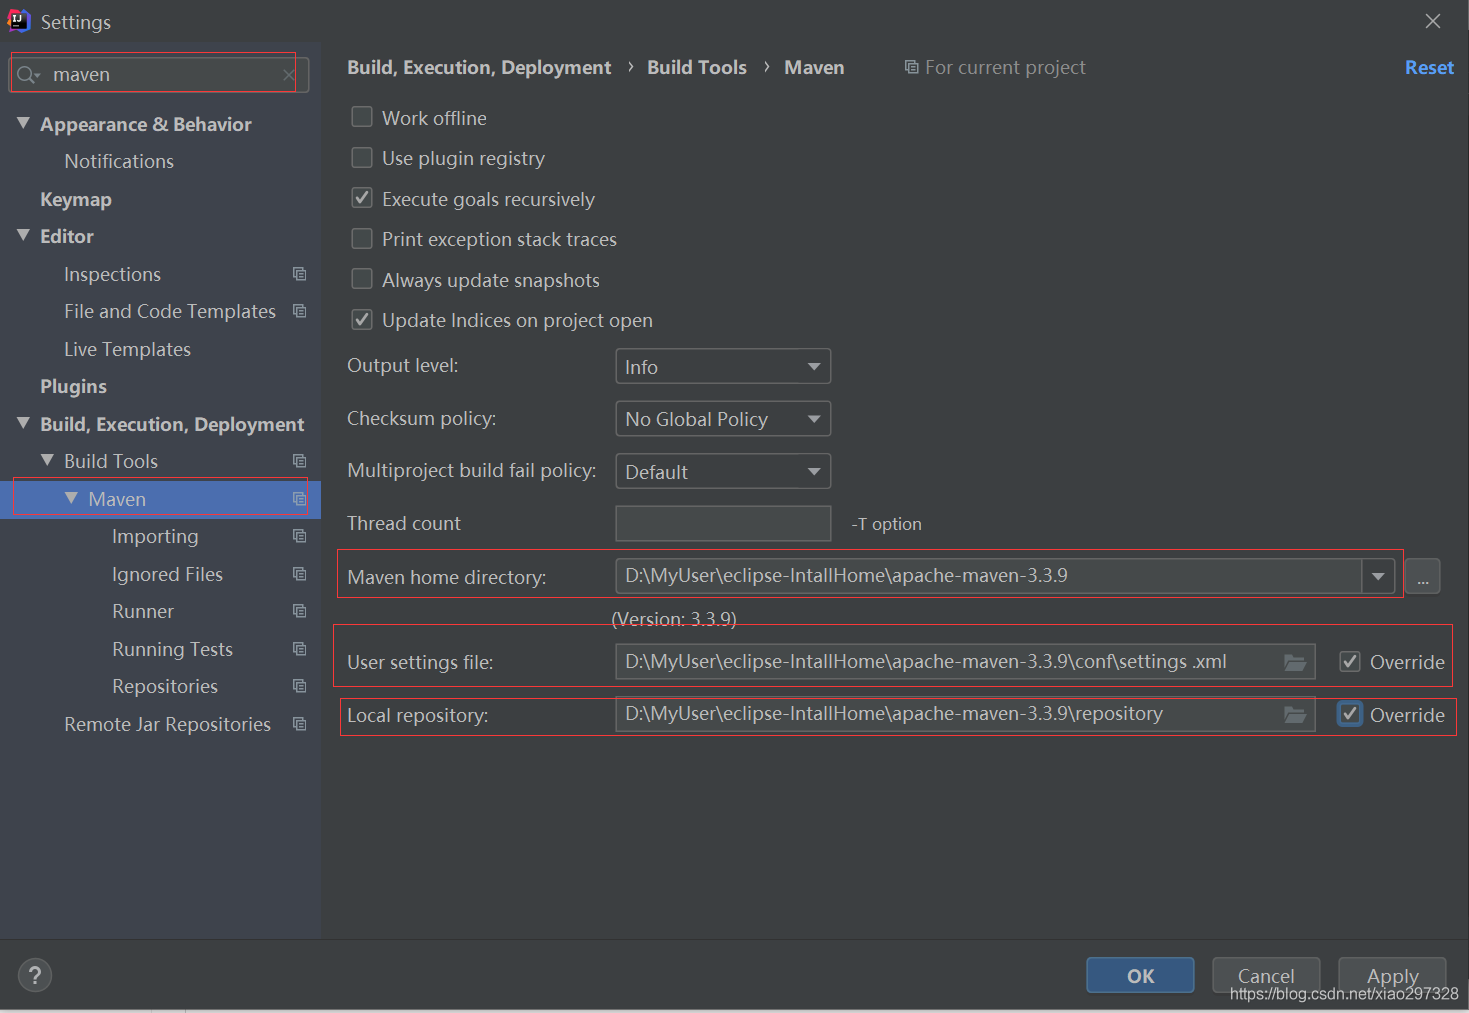
Task: Collapse Appearance & Behavior tree node
Action: pos(24,122)
